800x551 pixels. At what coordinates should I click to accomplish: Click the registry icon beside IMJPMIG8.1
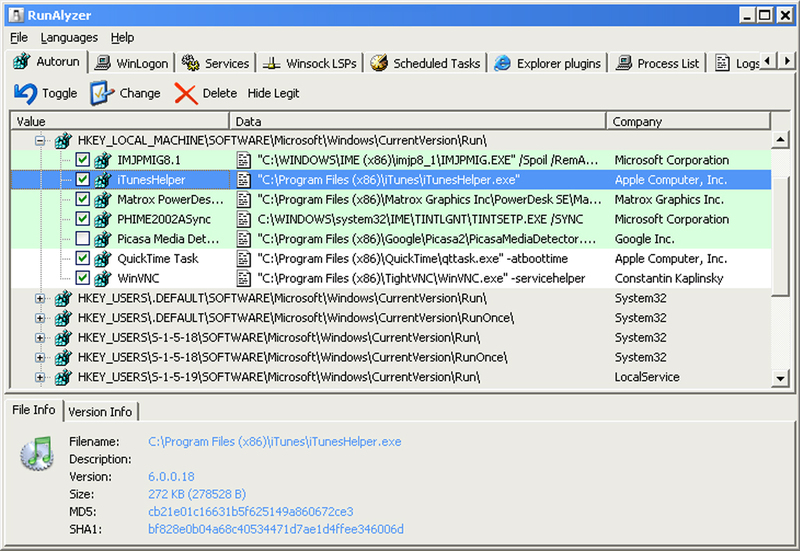[x=103, y=160]
